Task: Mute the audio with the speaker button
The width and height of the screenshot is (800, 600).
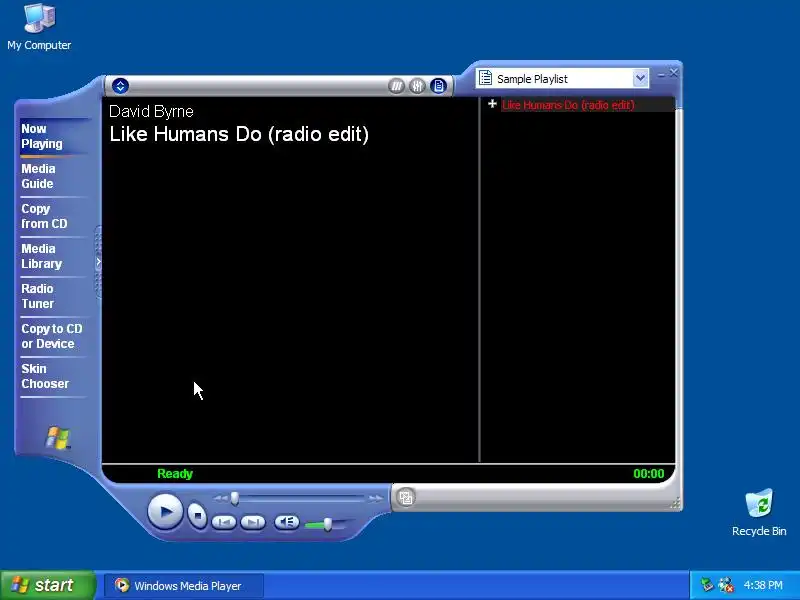Action: click(287, 522)
